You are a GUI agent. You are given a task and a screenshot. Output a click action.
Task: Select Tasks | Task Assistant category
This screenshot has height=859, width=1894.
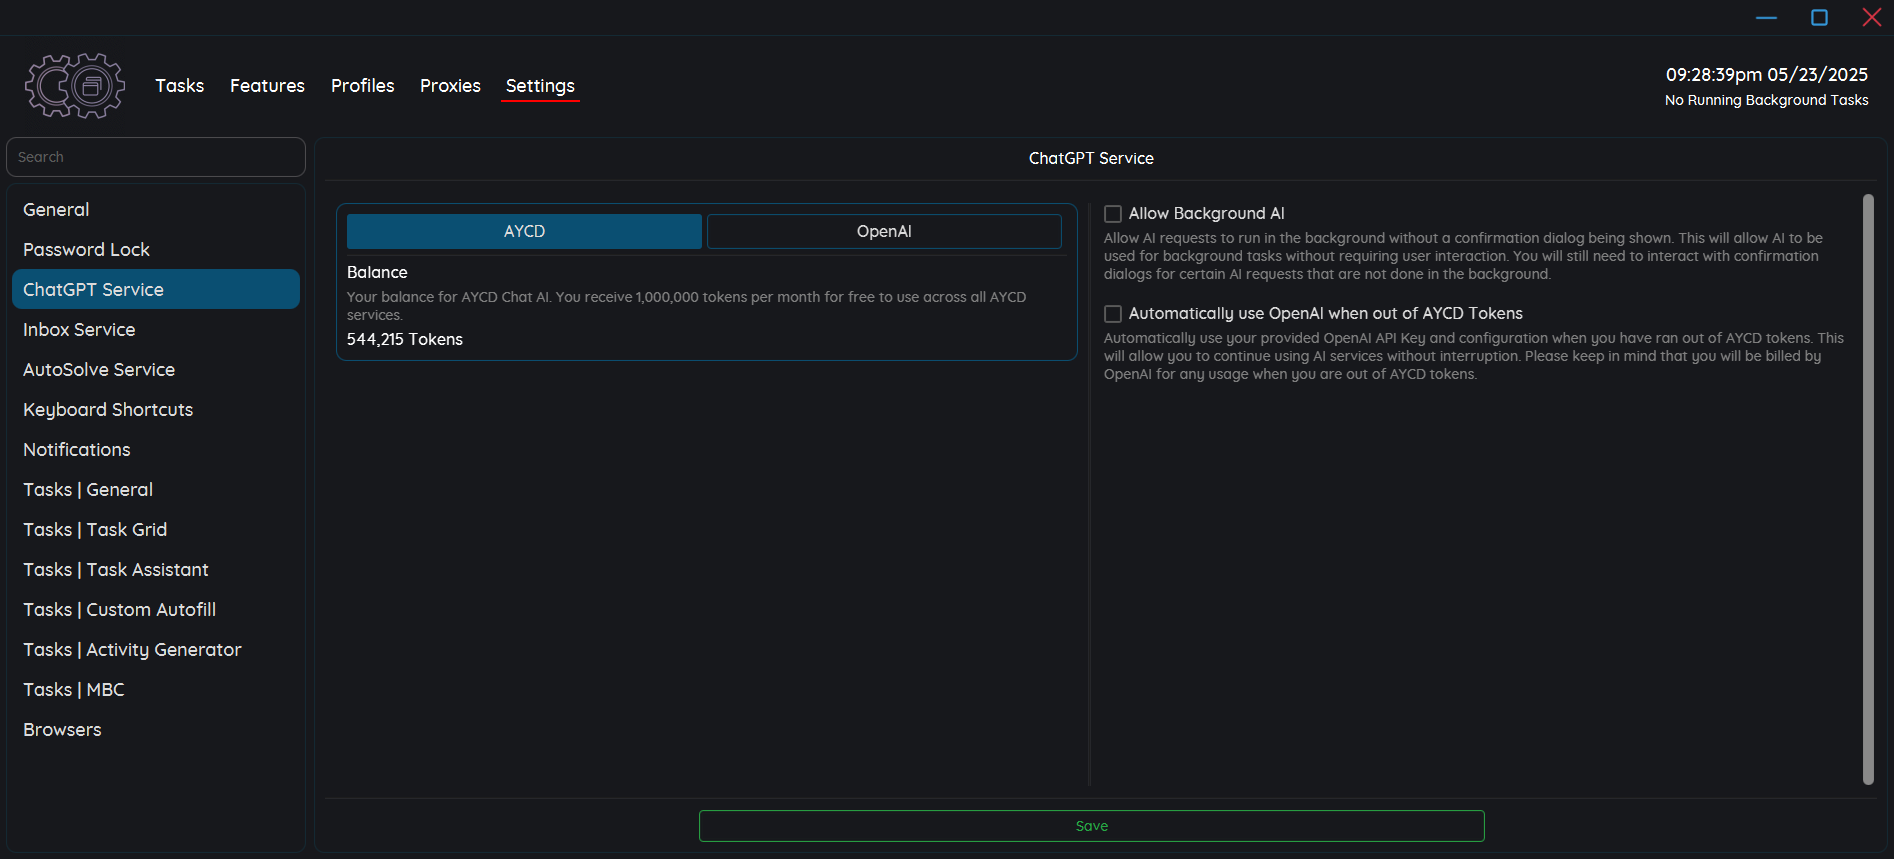(x=156, y=569)
